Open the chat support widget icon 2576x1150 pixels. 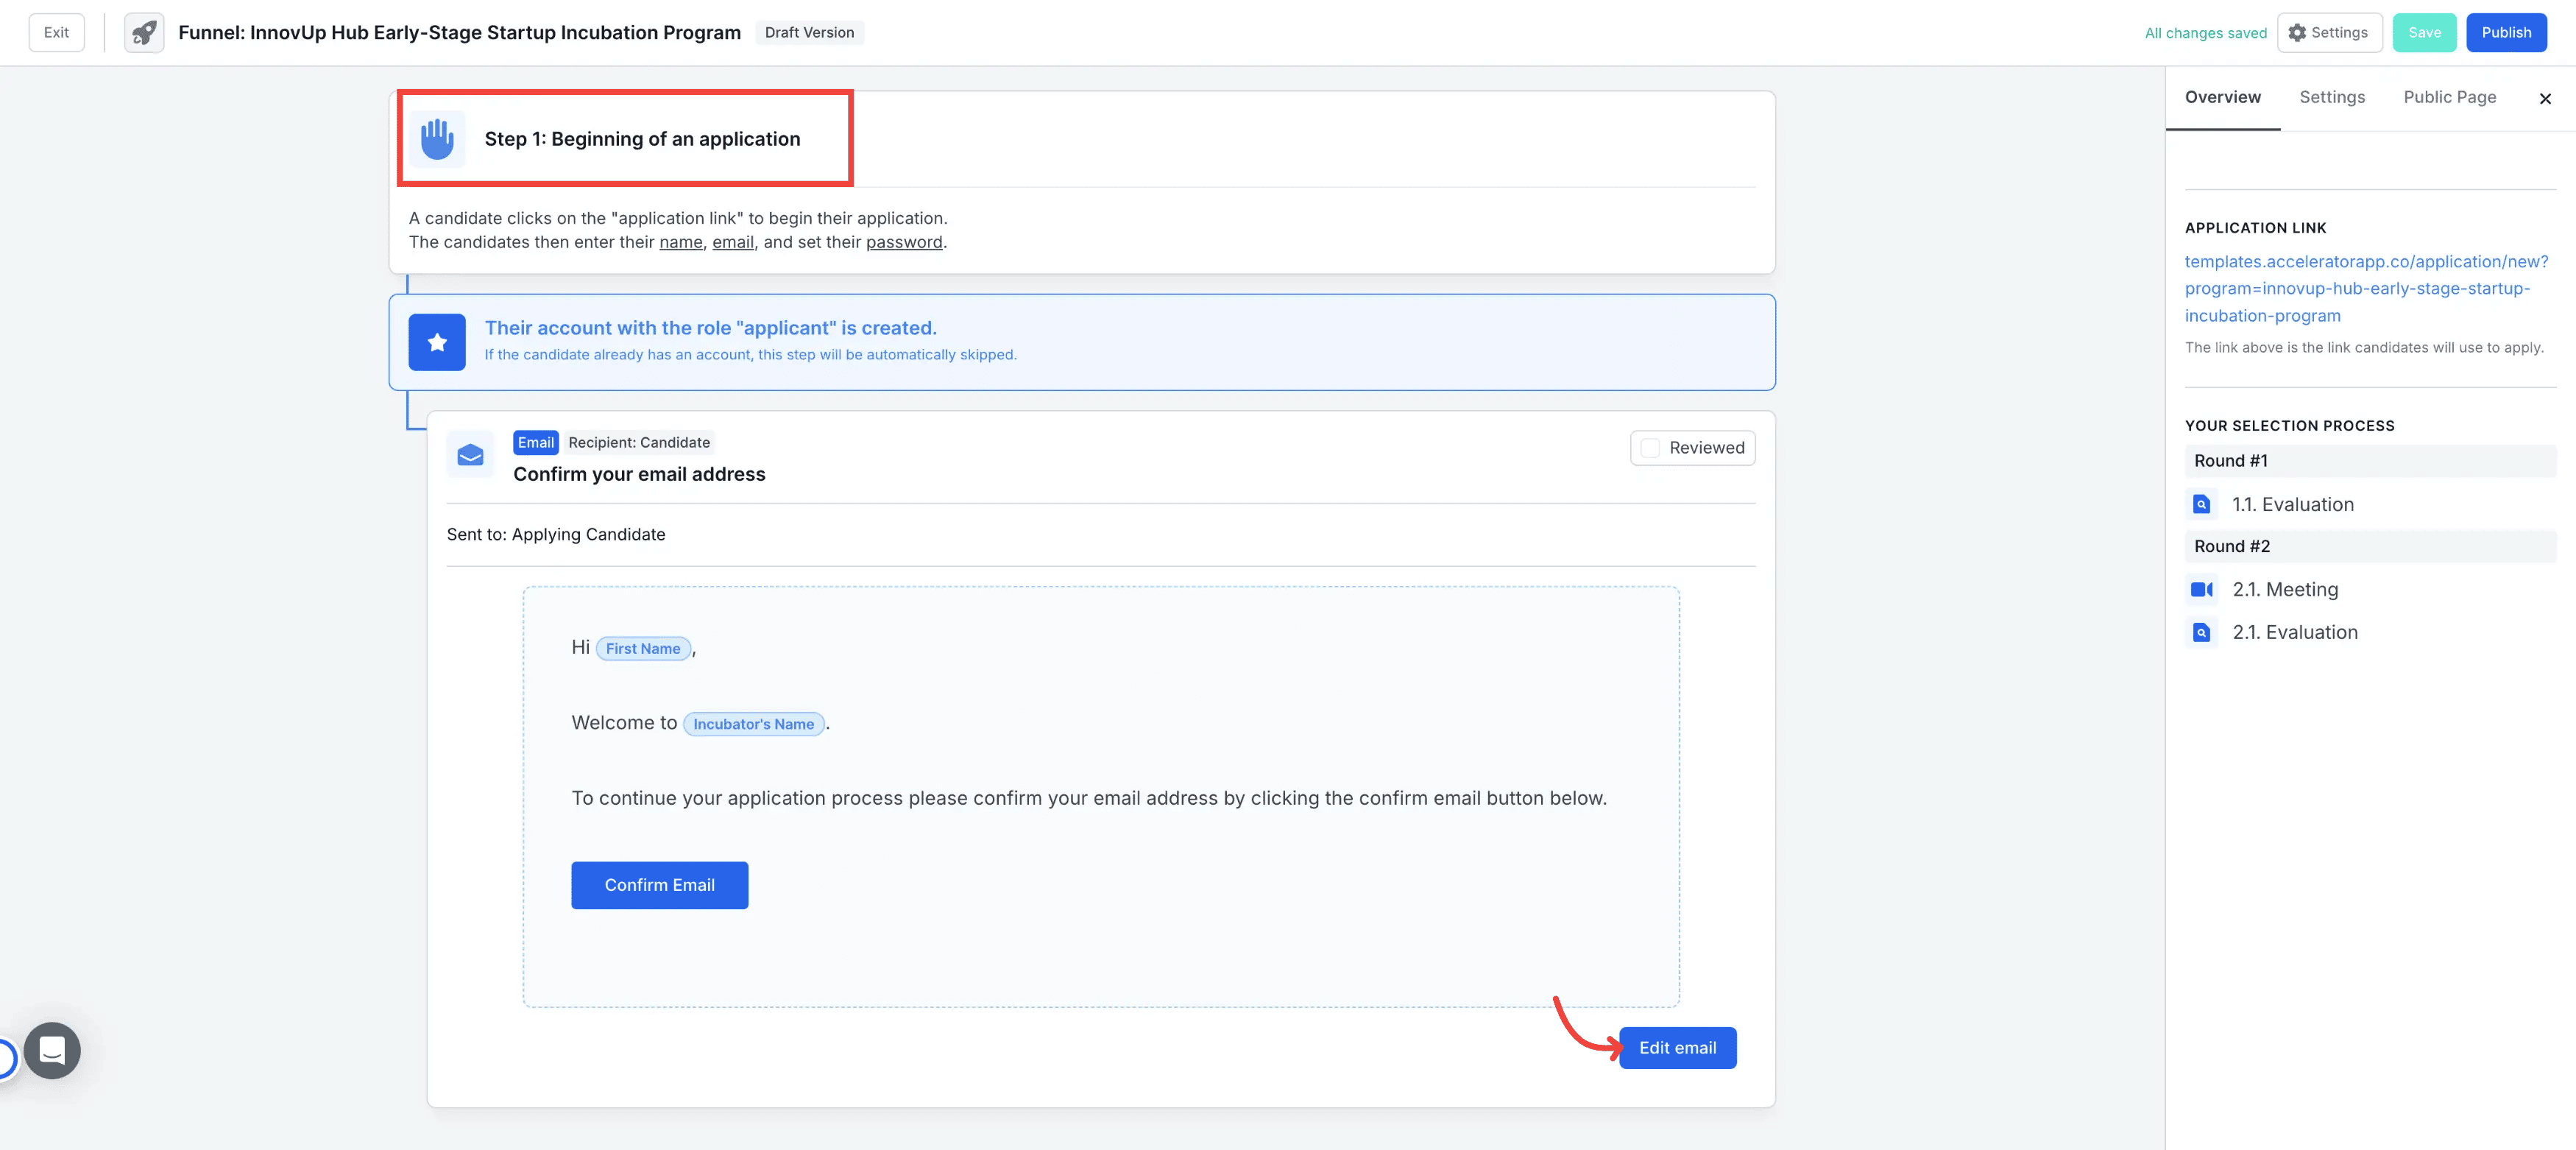[52, 1050]
